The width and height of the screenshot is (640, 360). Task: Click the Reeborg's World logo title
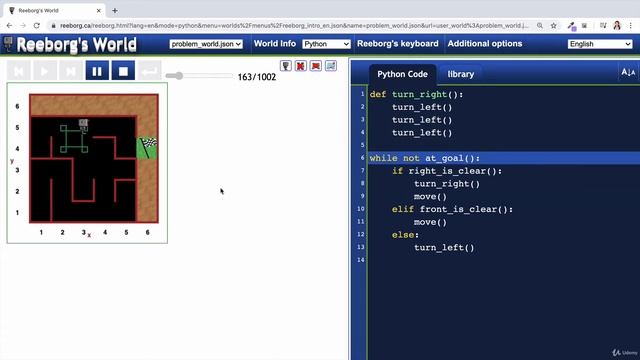click(x=76, y=45)
